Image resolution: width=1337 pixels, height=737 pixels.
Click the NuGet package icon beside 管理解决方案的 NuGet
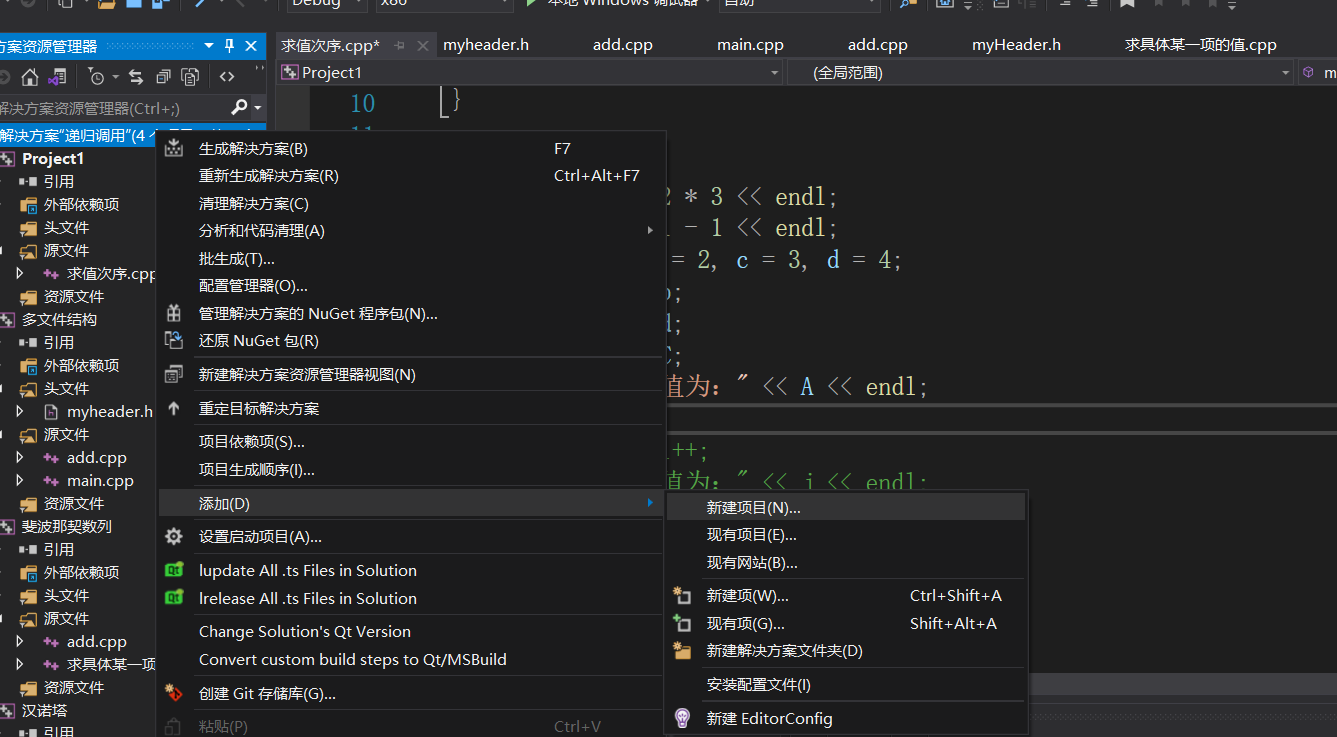[175, 313]
